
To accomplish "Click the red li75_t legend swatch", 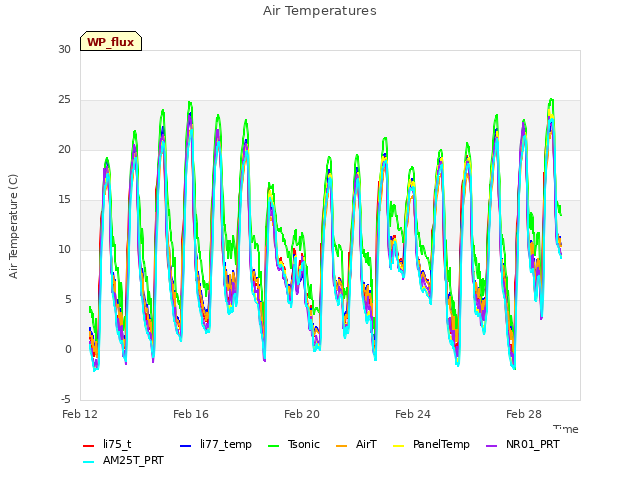I will [x=89, y=446].
